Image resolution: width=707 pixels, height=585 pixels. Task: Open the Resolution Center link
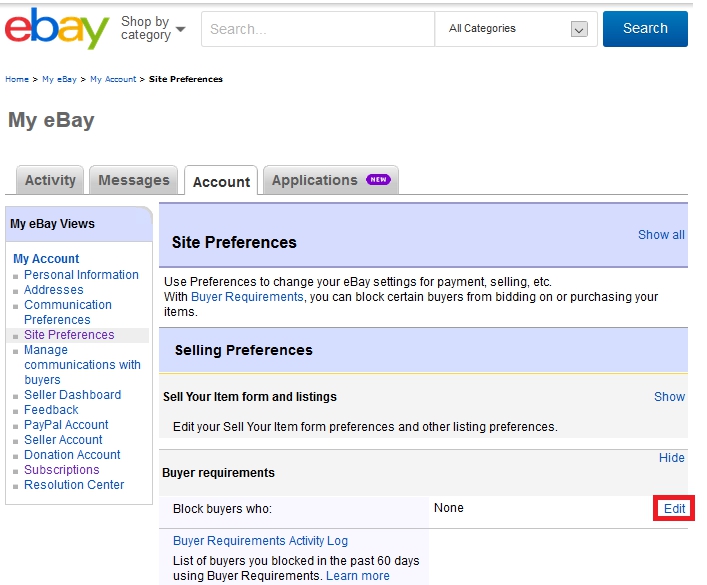tap(74, 484)
